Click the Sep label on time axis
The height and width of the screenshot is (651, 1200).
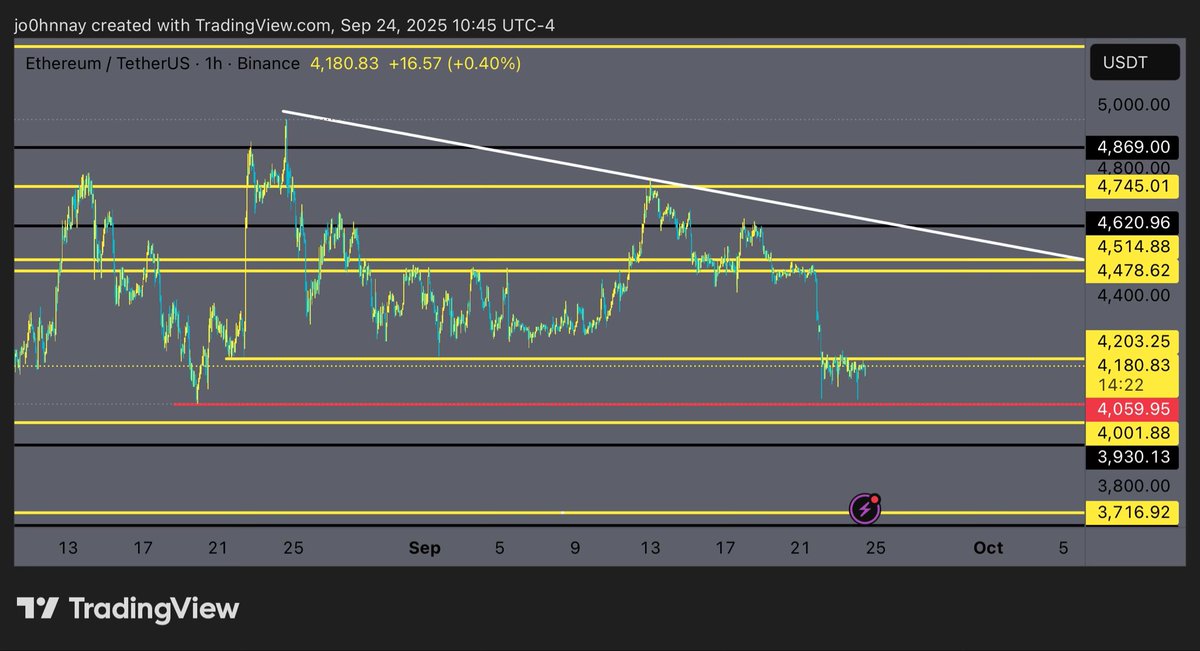click(x=424, y=548)
